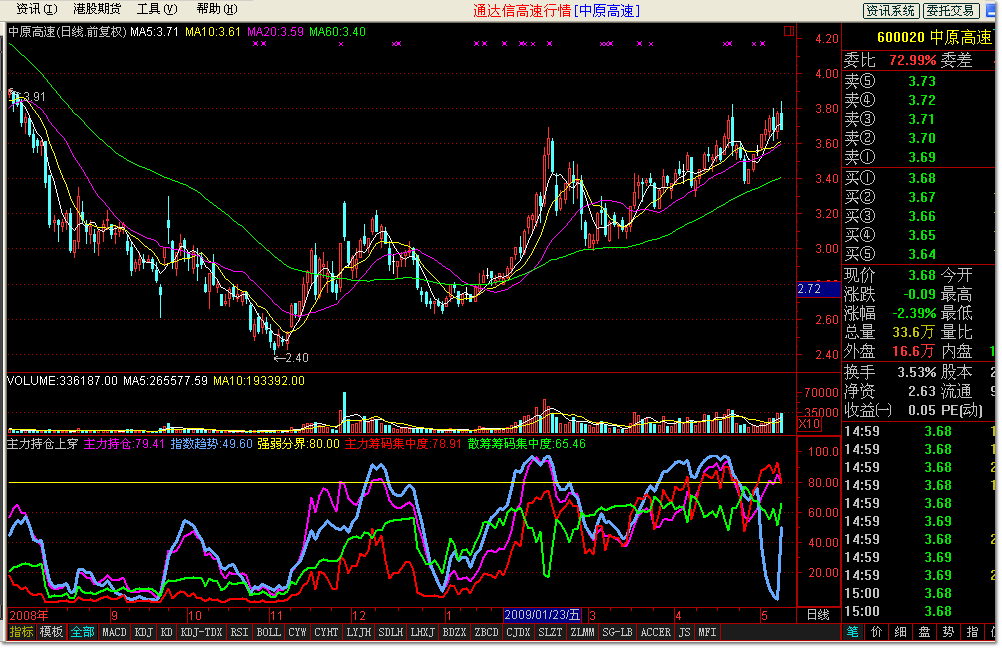Viewport: 1002px width, 648px height.
Task: Click the 委托交易 button
Action: click(951, 10)
